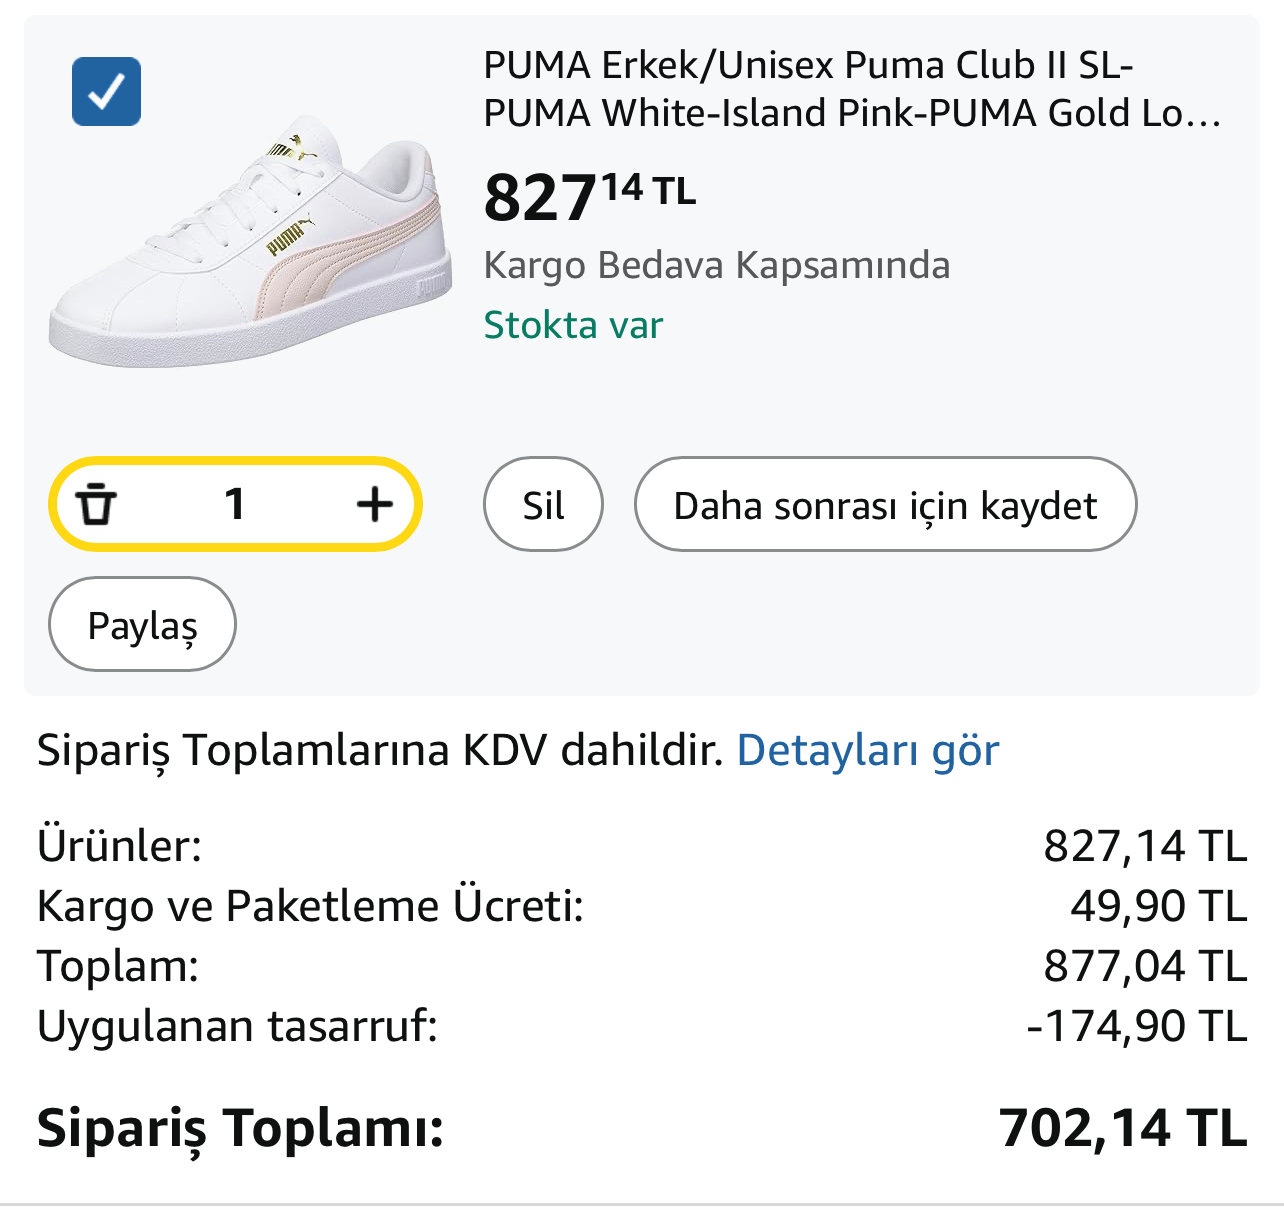Viewport: 1284px width, 1217px height.
Task: Open the Detayları gör link
Action: (x=868, y=750)
